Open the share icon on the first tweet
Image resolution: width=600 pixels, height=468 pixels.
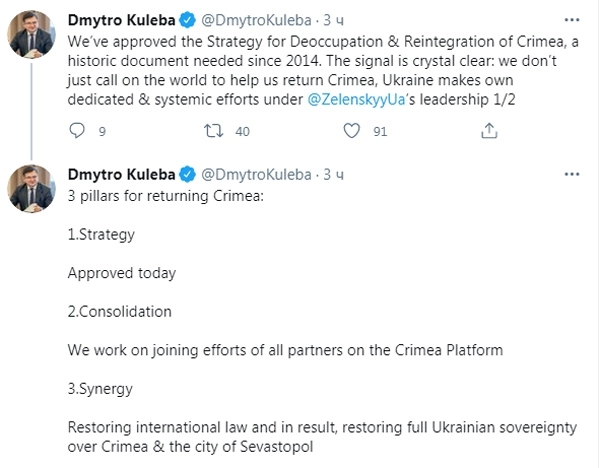tap(489, 131)
